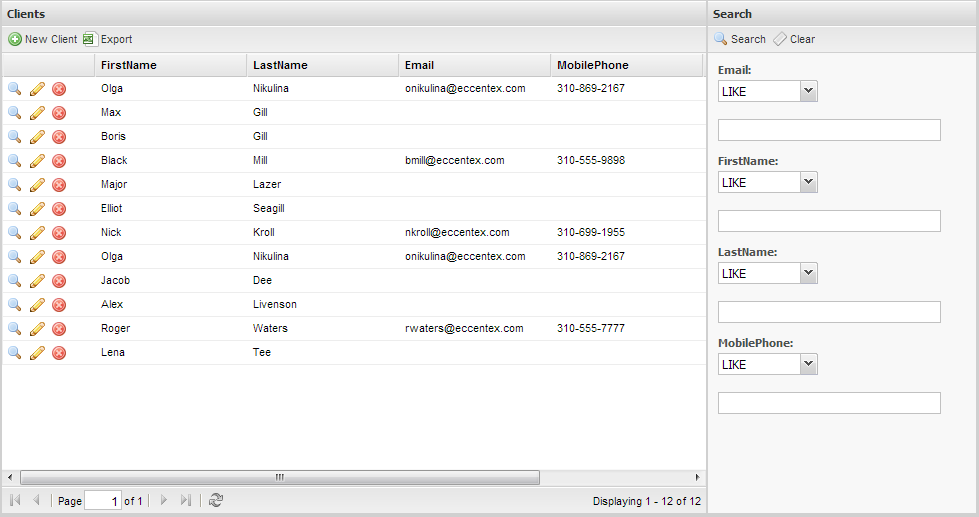The height and width of the screenshot is (517, 979).
Task: Delete Jacob Dee's record
Action: (x=59, y=281)
